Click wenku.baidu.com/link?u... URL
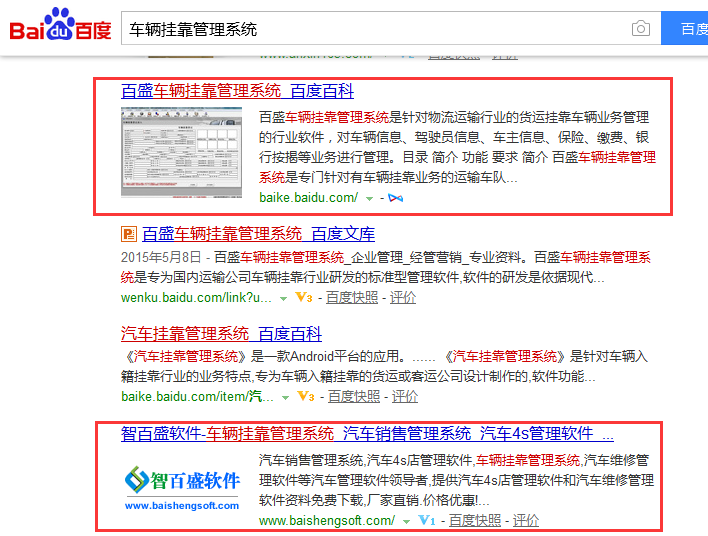 (x=196, y=298)
